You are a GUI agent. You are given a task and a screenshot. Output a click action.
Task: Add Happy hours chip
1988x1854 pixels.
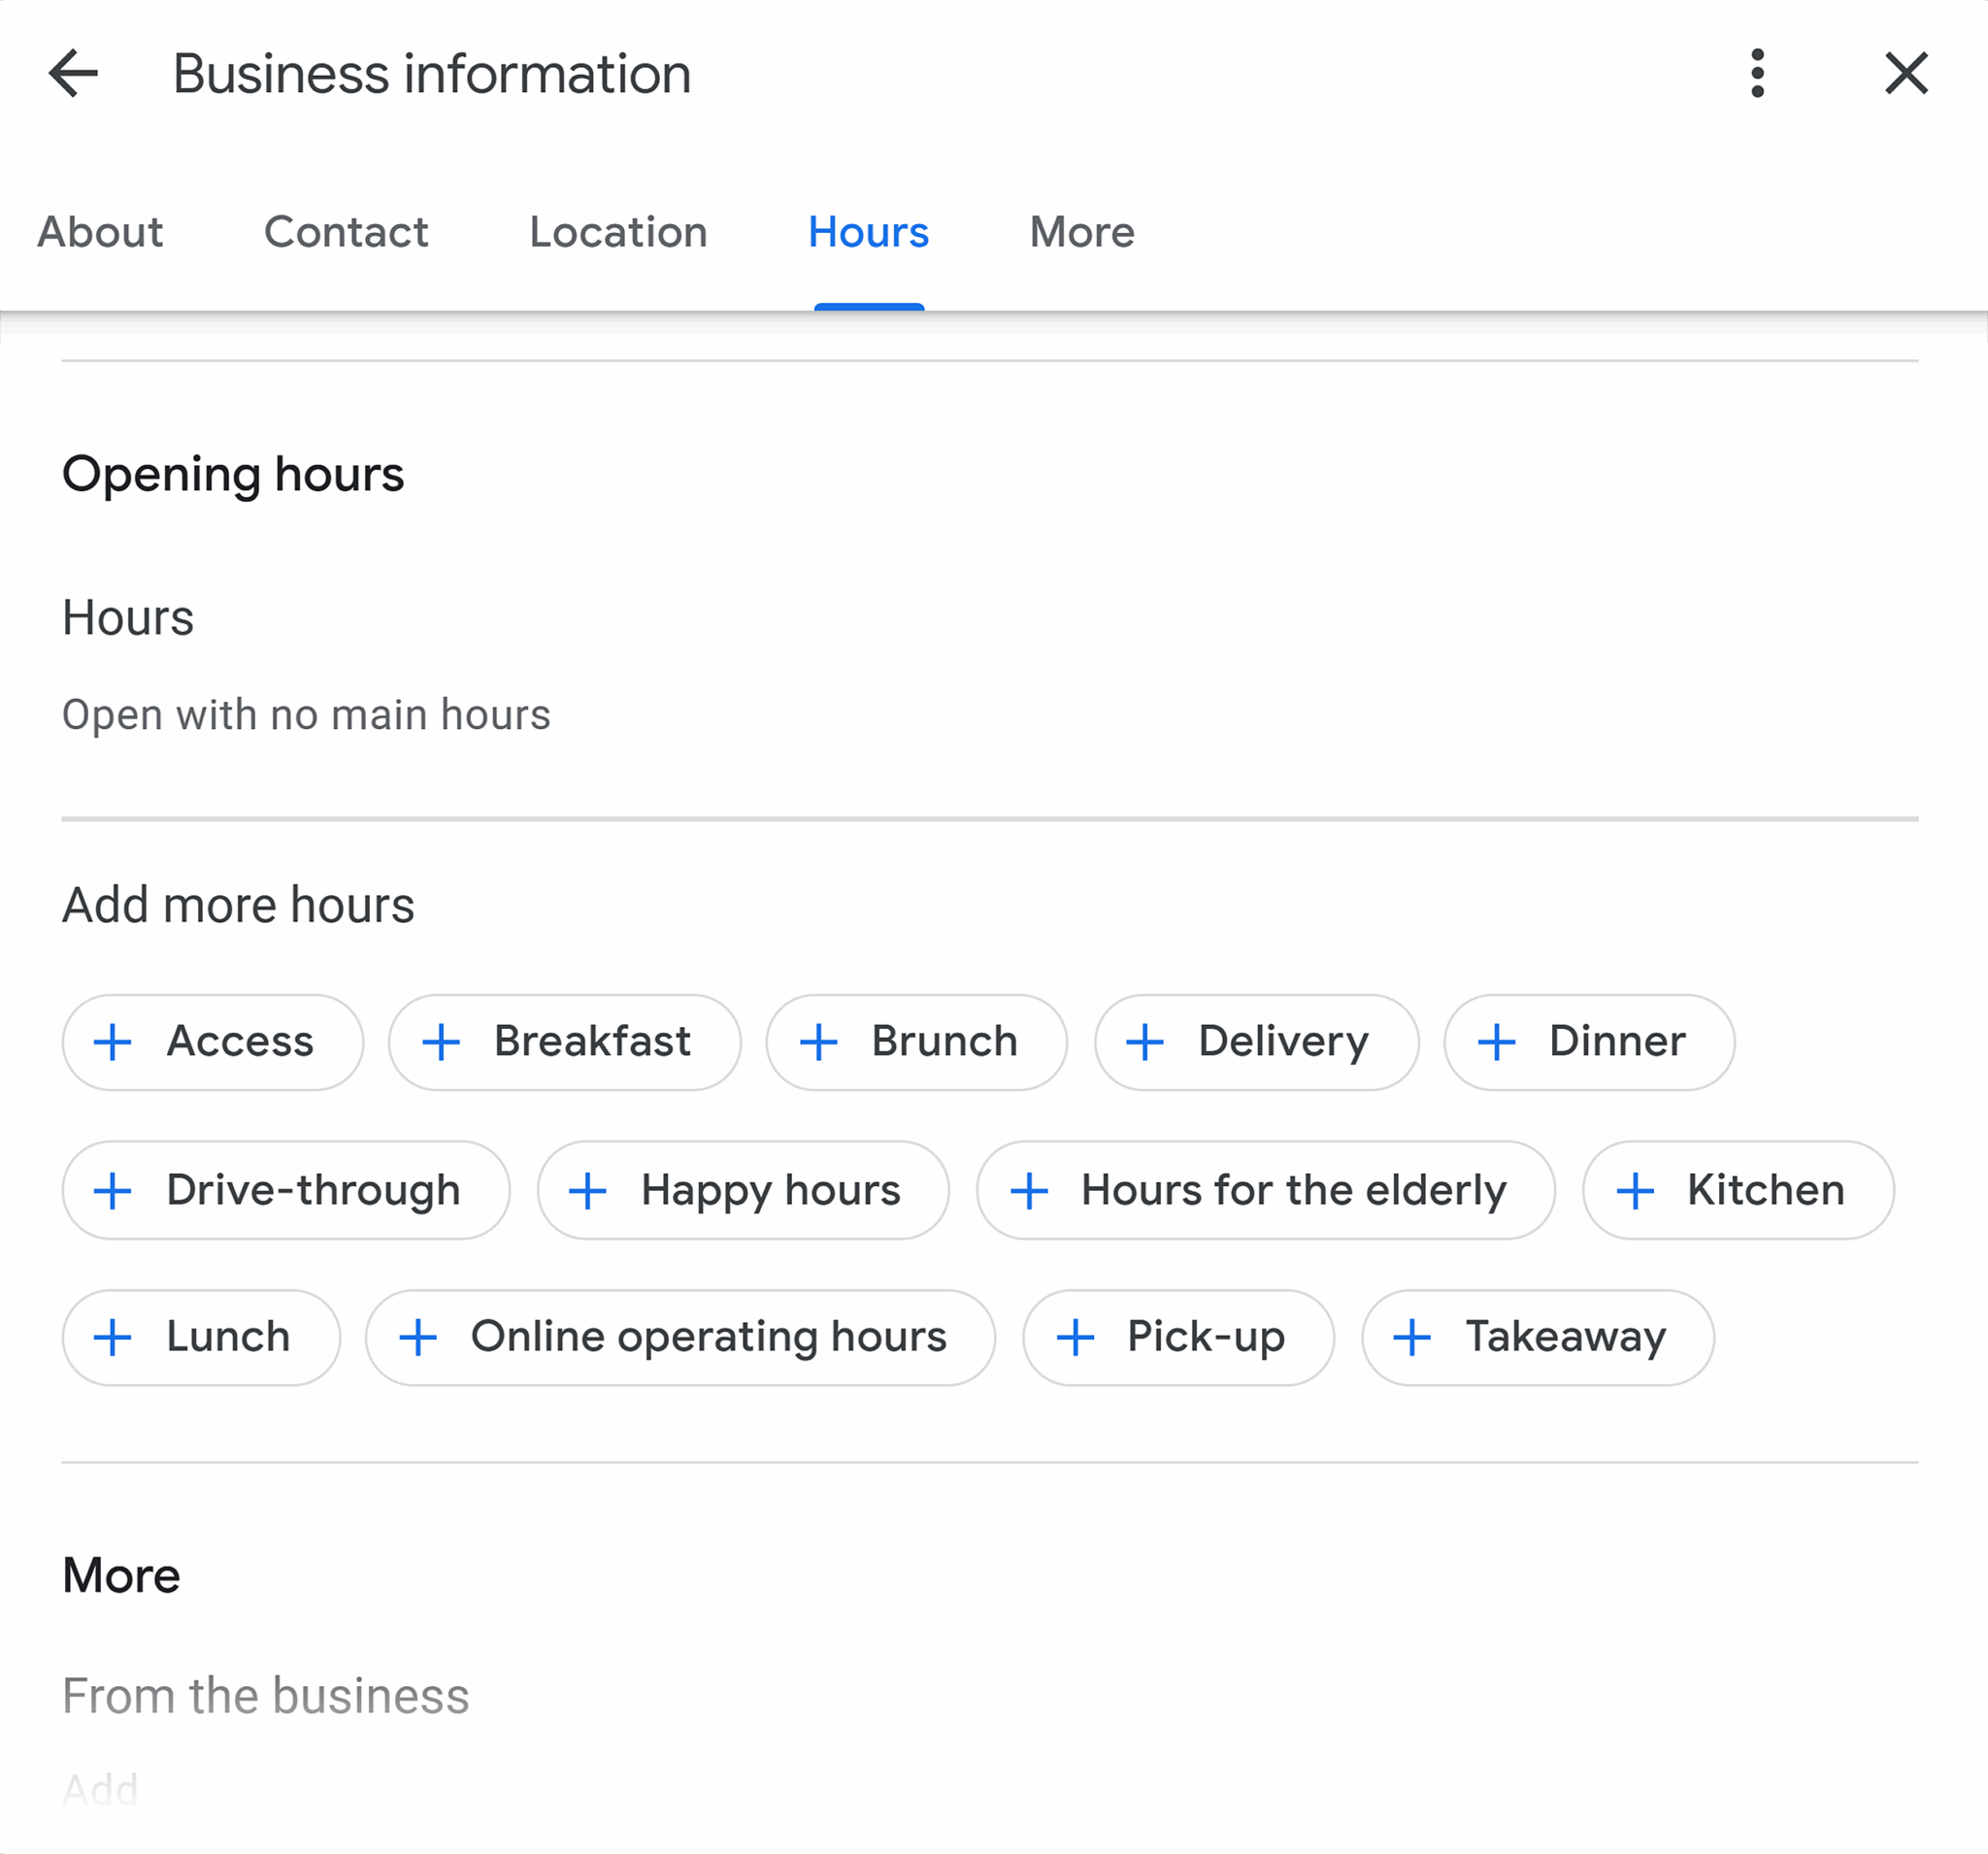click(x=743, y=1190)
